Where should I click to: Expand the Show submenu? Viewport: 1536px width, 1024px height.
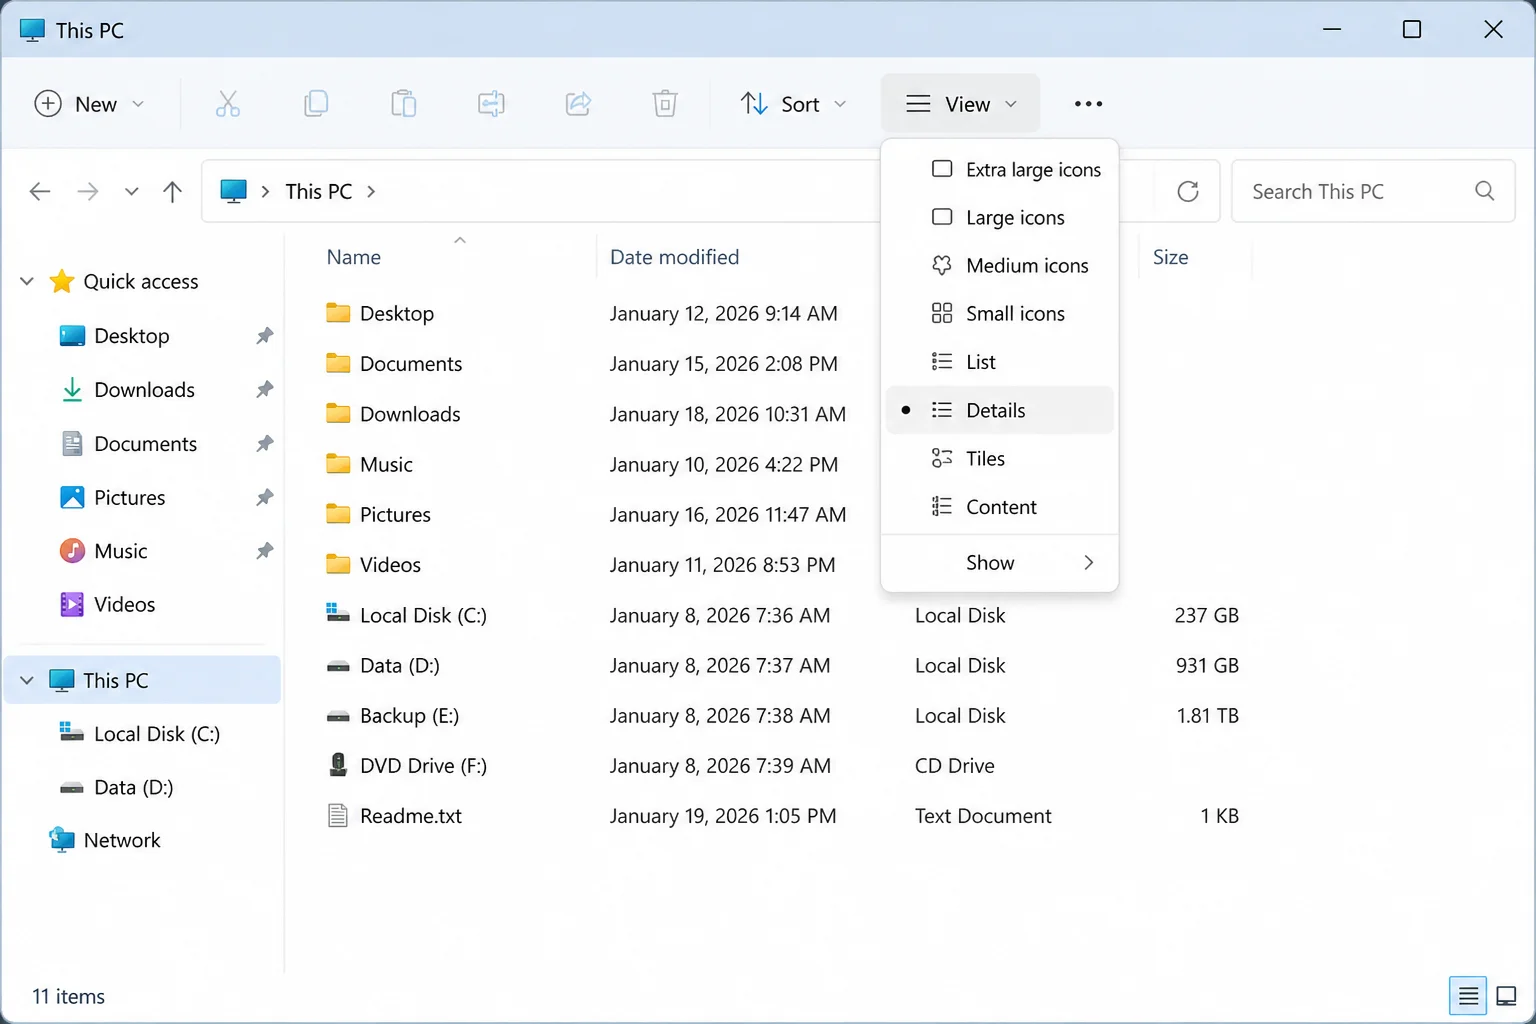[1000, 563]
